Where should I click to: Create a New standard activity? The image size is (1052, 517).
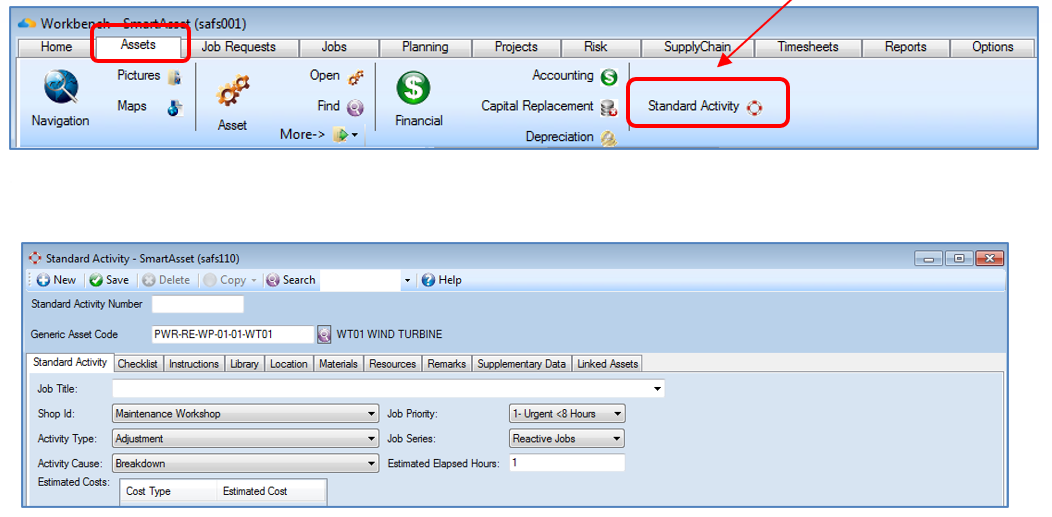(x=56, y=280)
